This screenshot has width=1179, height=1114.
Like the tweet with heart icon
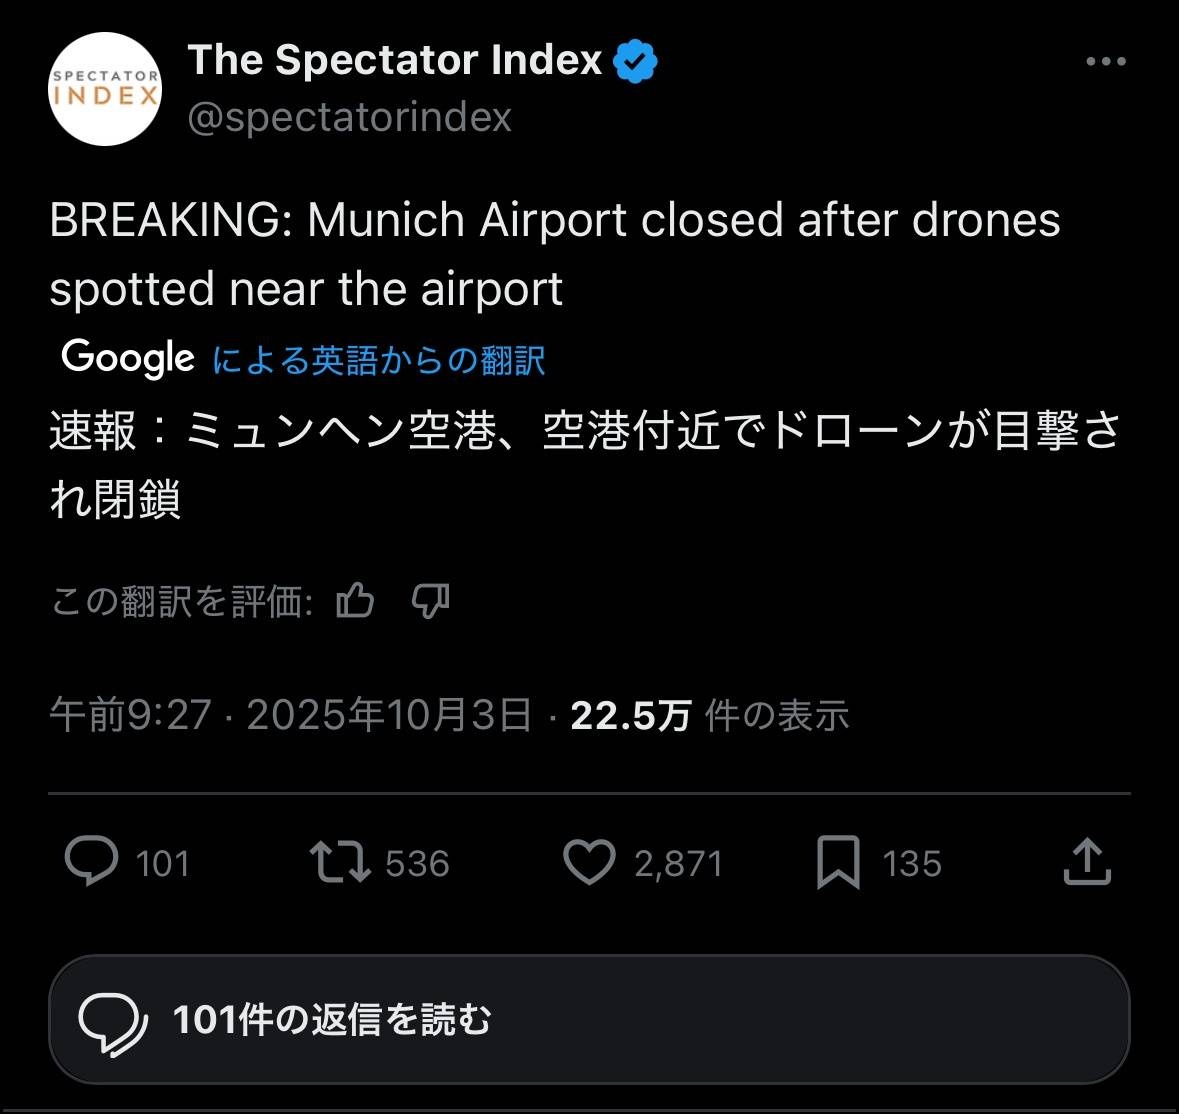589,862
